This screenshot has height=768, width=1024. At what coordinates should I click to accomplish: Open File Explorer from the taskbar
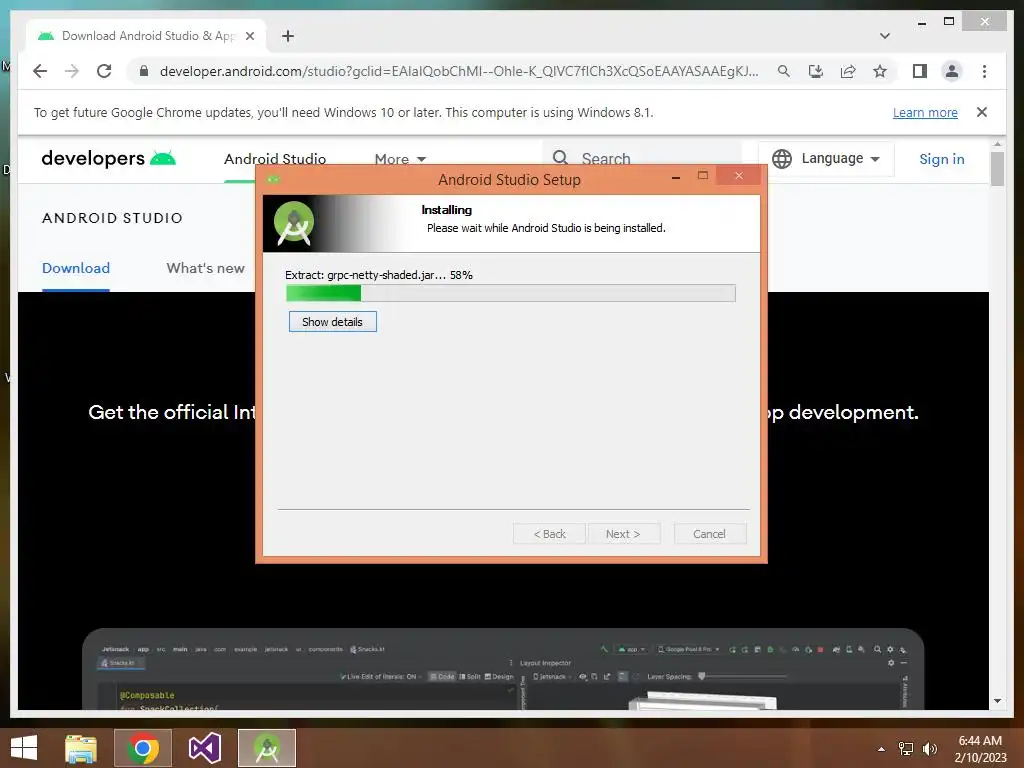pos(81,748)
